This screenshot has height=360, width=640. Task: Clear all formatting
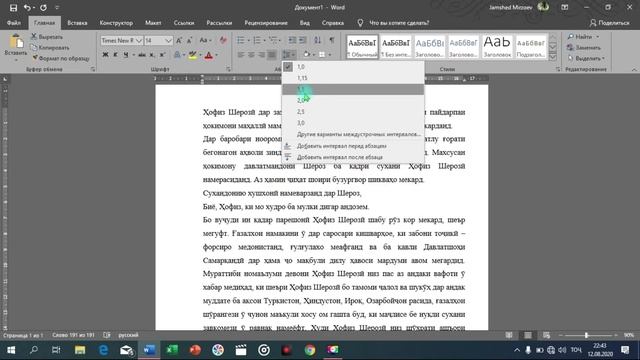[223, 40]
